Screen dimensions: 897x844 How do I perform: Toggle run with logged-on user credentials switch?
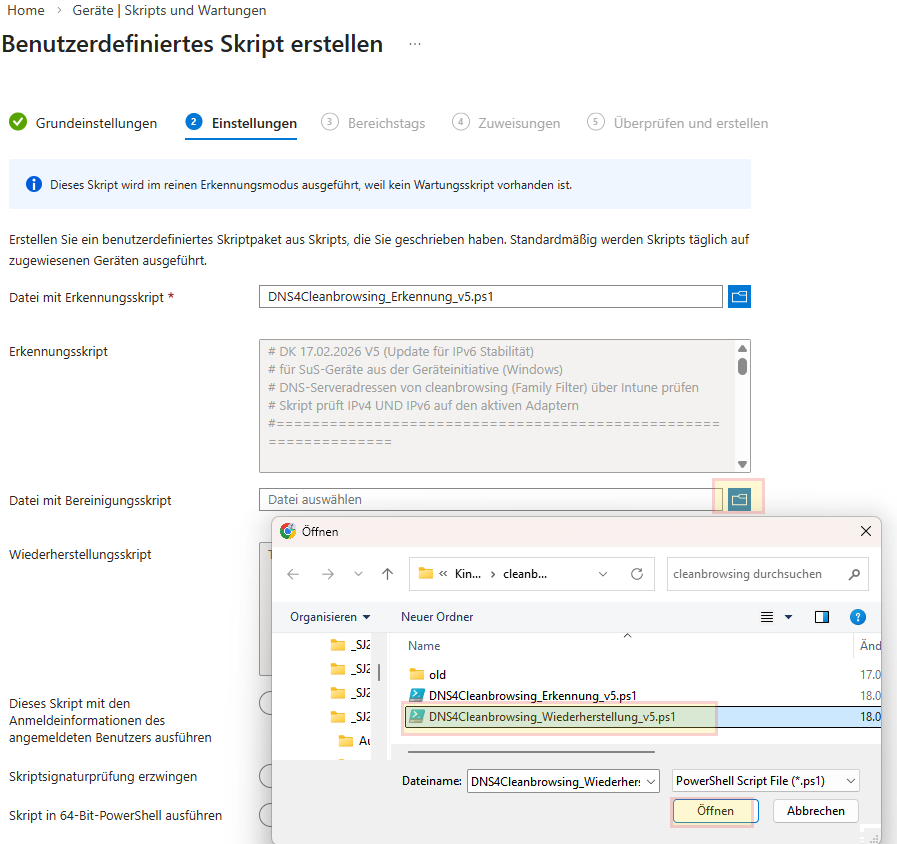pos(266,703)
